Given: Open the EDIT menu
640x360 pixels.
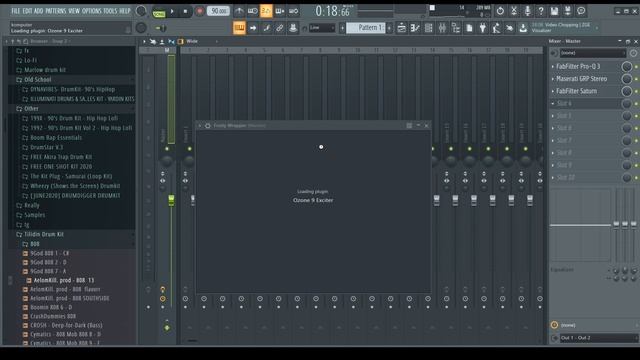Looking at the screenshot, I should tap(27, 11).
